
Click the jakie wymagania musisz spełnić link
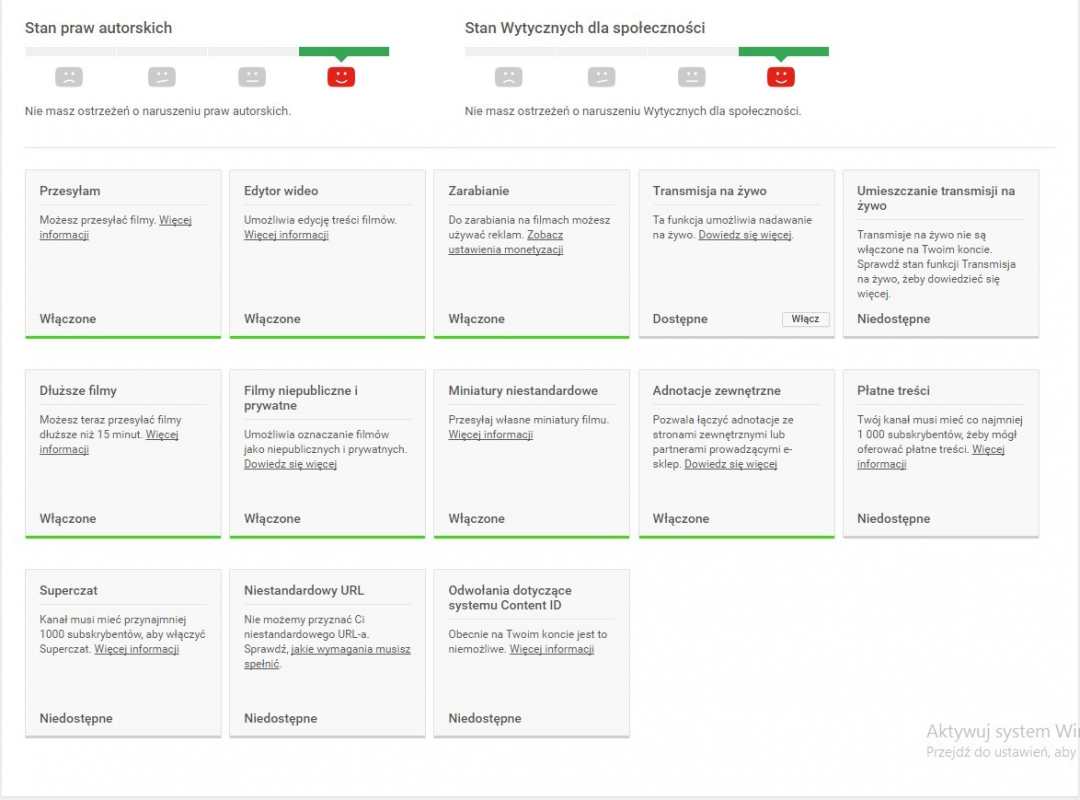[x=350, y=649]
